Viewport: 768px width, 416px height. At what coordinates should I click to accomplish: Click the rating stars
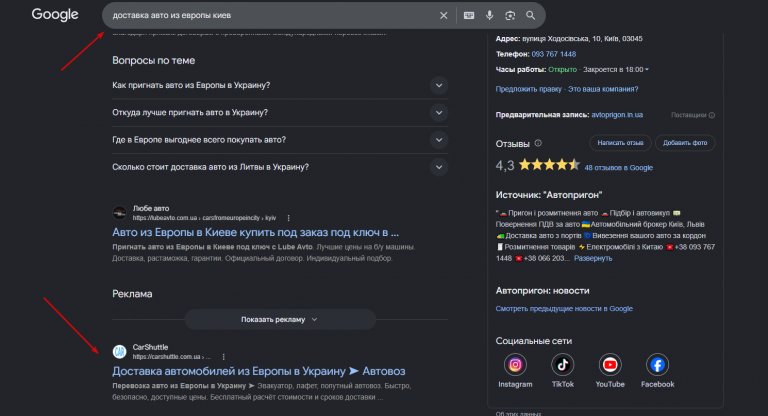pyautogui.click(x=549, y=165)
